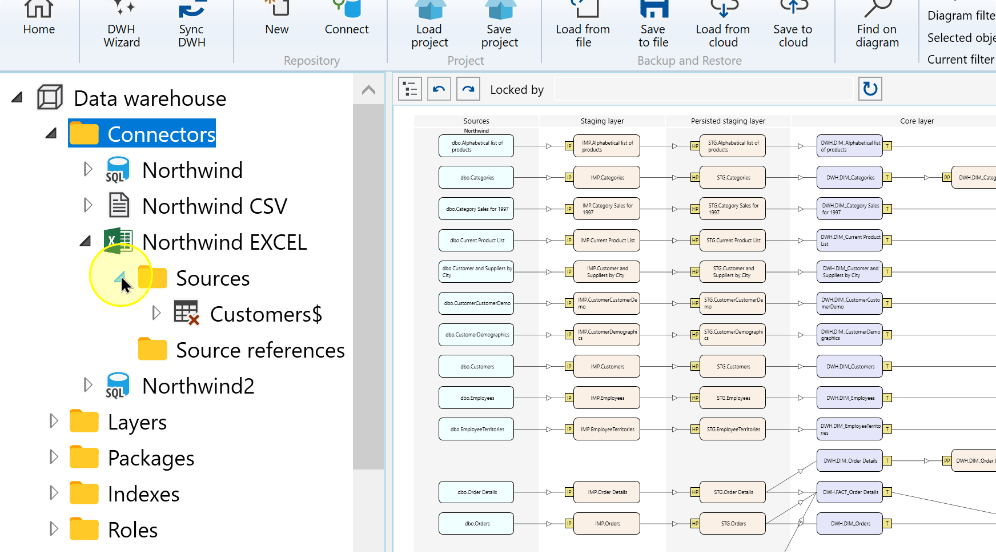Click the Northwind SQL connector icon
996x552 pixels.
(x=118, y=170)
